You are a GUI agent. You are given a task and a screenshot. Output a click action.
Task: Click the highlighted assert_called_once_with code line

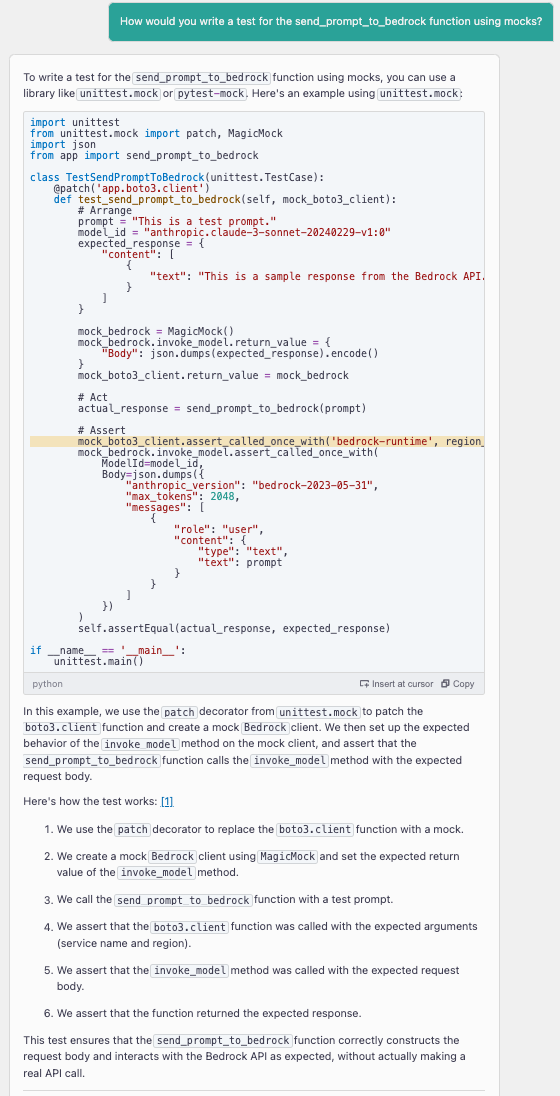point(257,442)
